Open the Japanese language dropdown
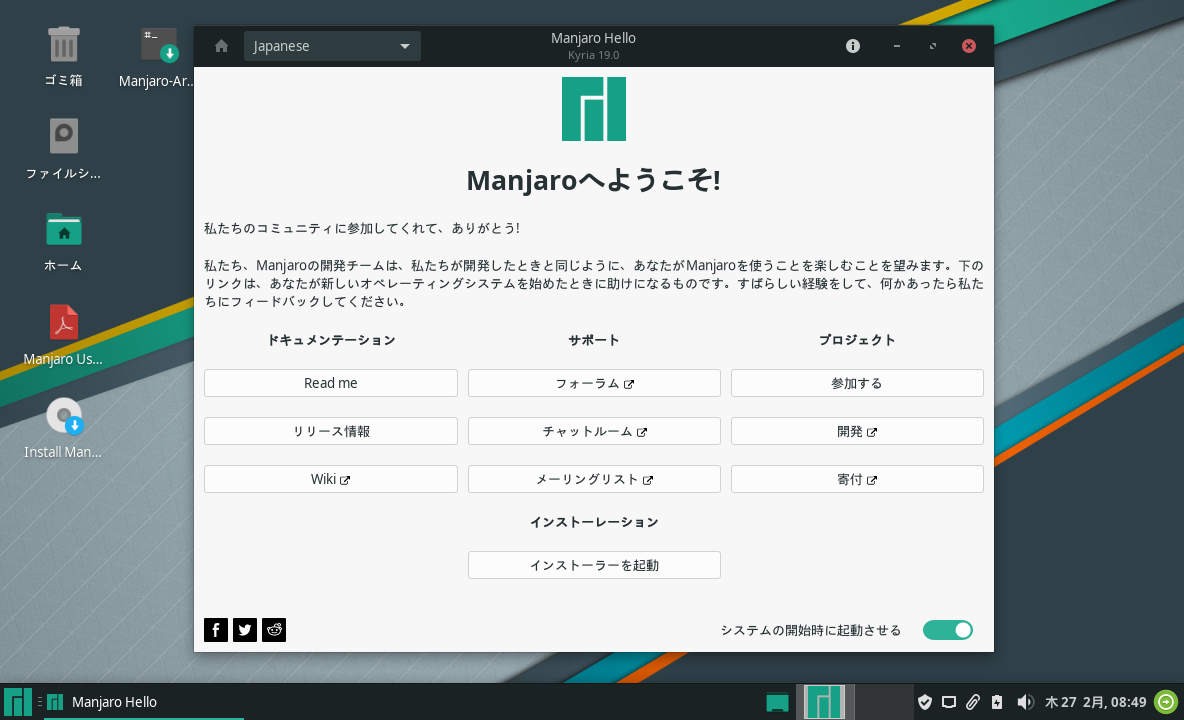Image resolution: width=1184 pixels, height=720 pixels. 332,46
